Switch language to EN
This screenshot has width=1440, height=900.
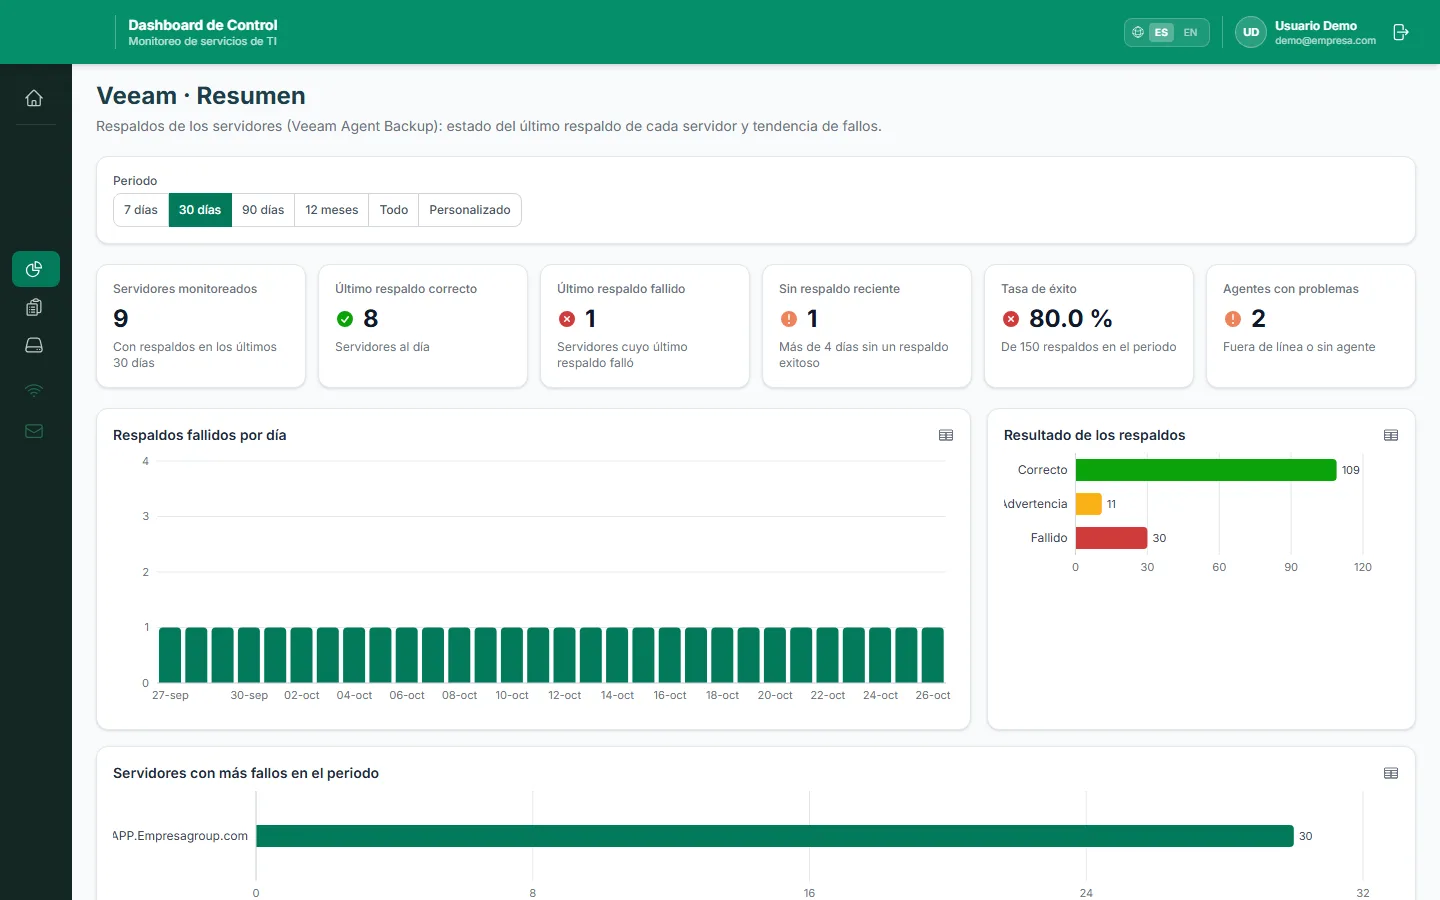1190,32
